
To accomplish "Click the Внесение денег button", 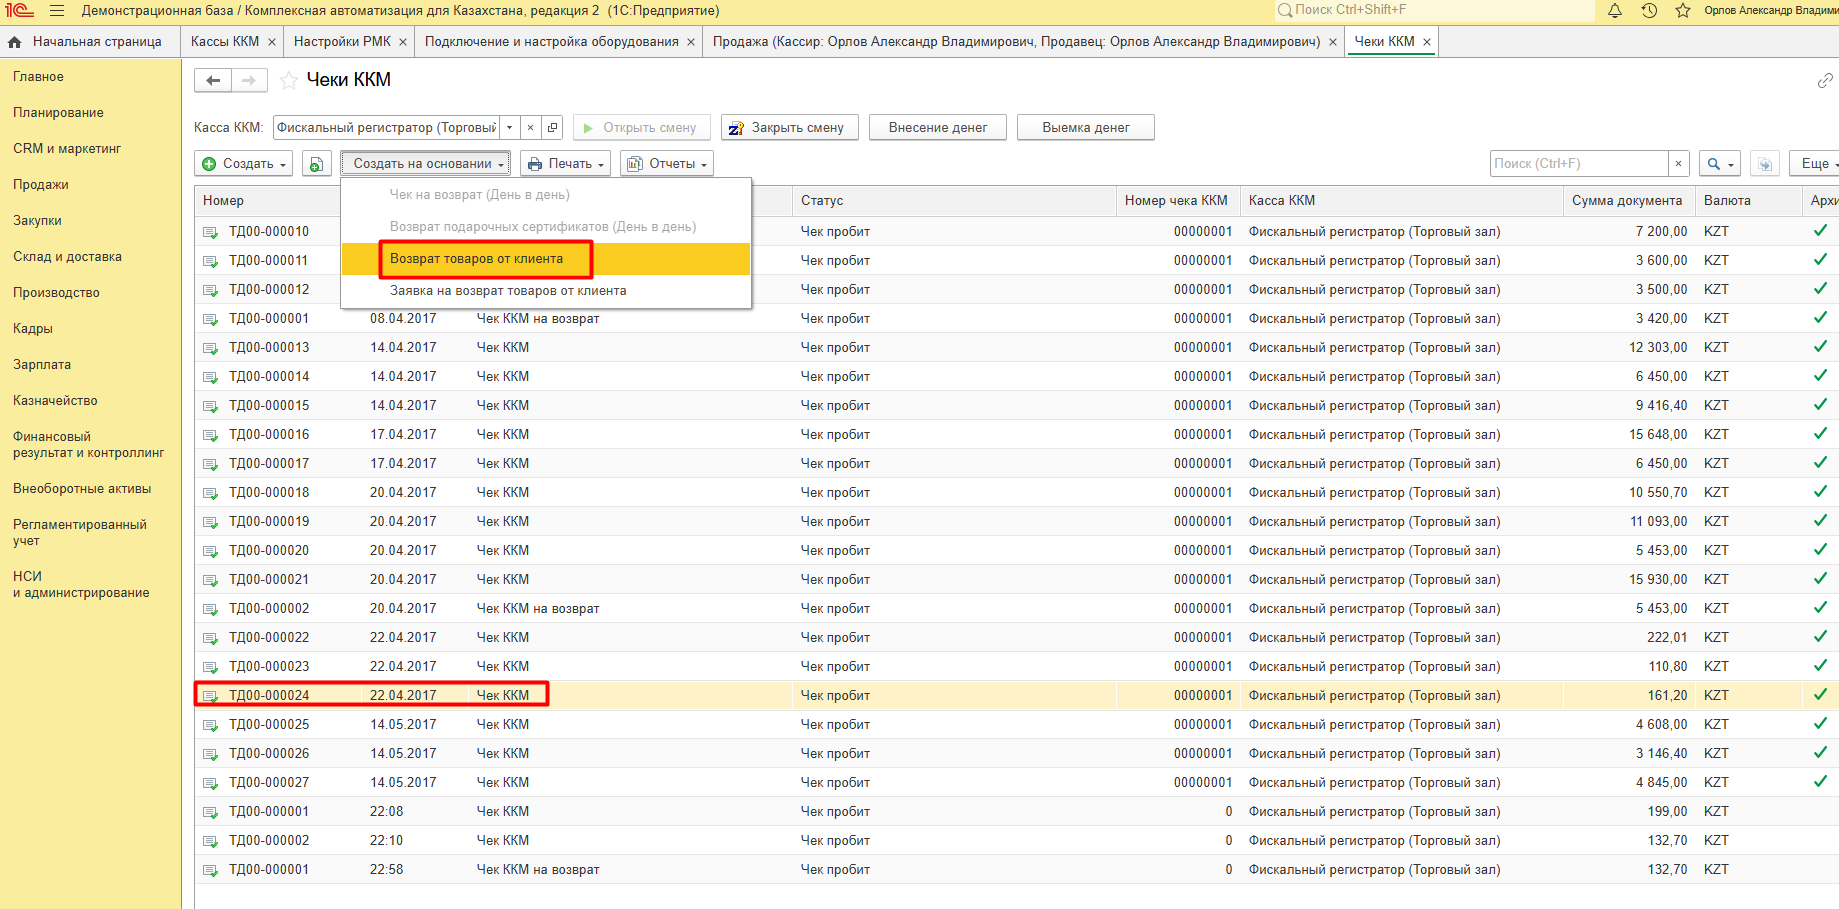I will (x=937, y=128).
